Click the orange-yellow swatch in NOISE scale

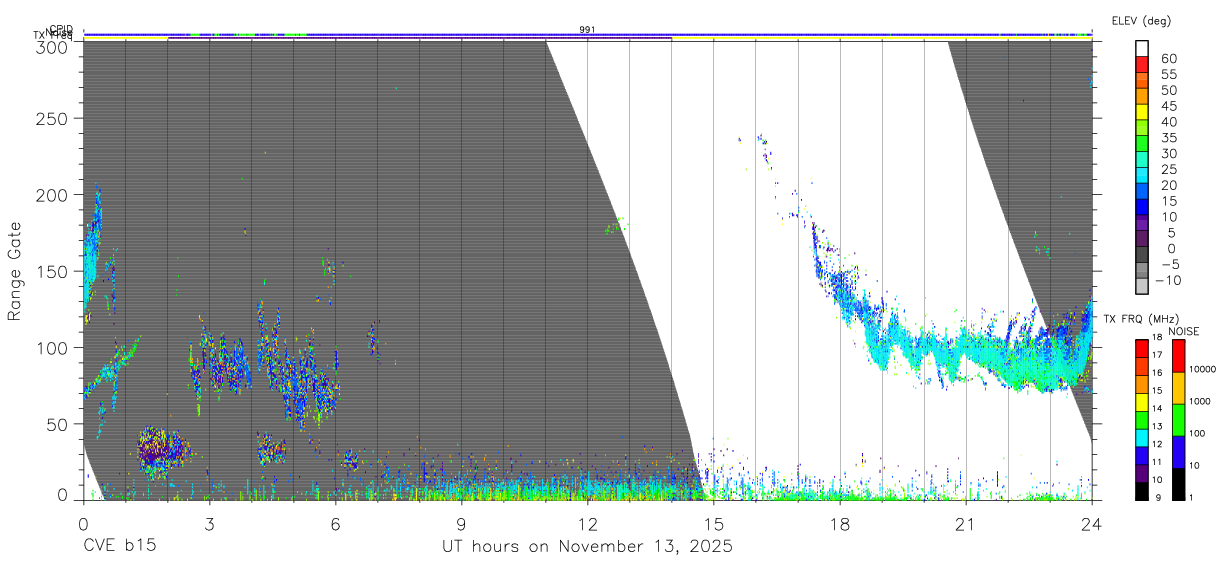click(1180, 388)
